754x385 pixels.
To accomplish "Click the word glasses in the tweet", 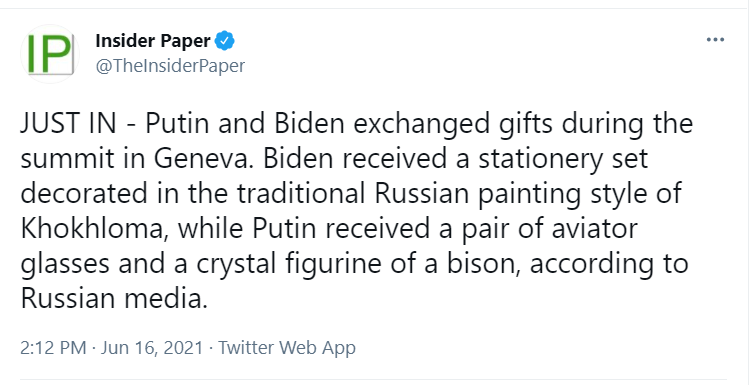I will tap(74, 265).
